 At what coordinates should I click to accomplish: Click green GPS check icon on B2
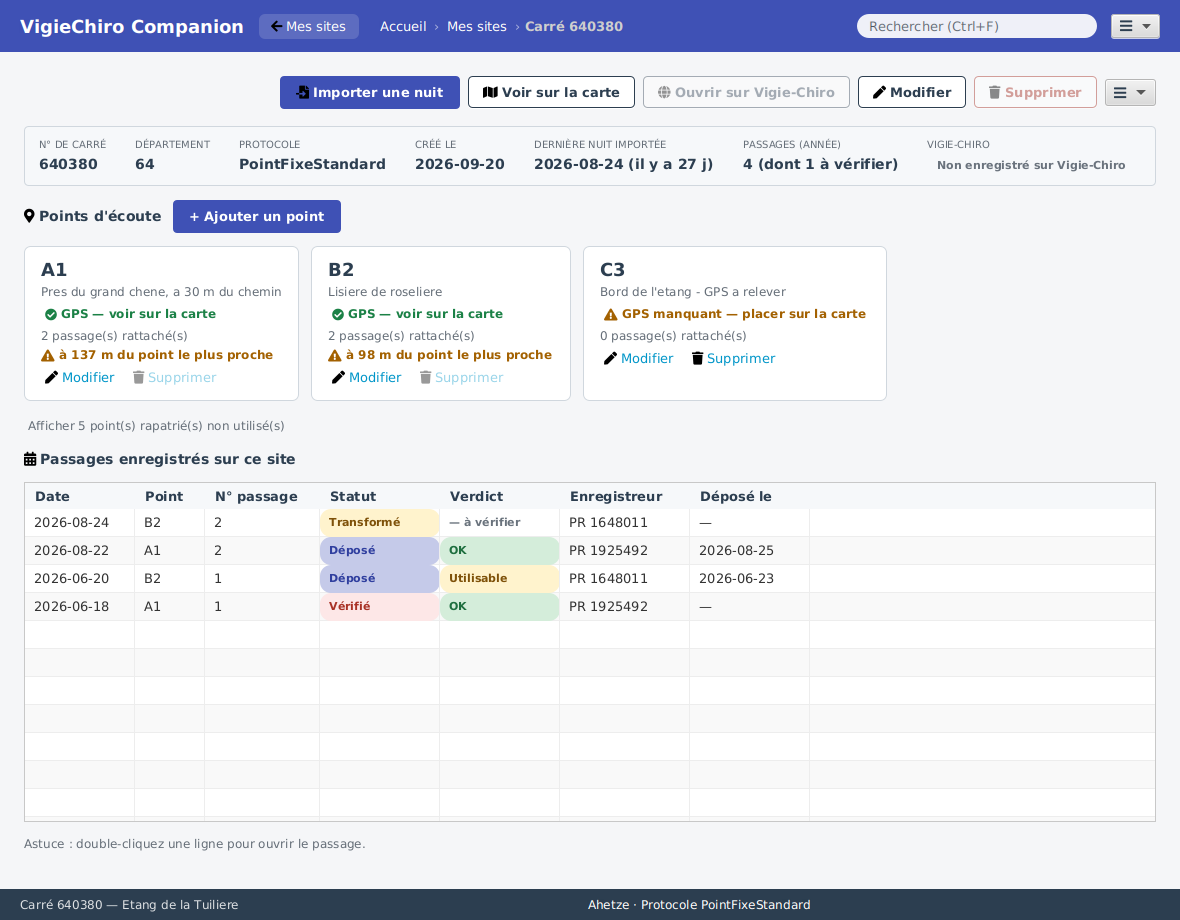click(x=337, y=314)
